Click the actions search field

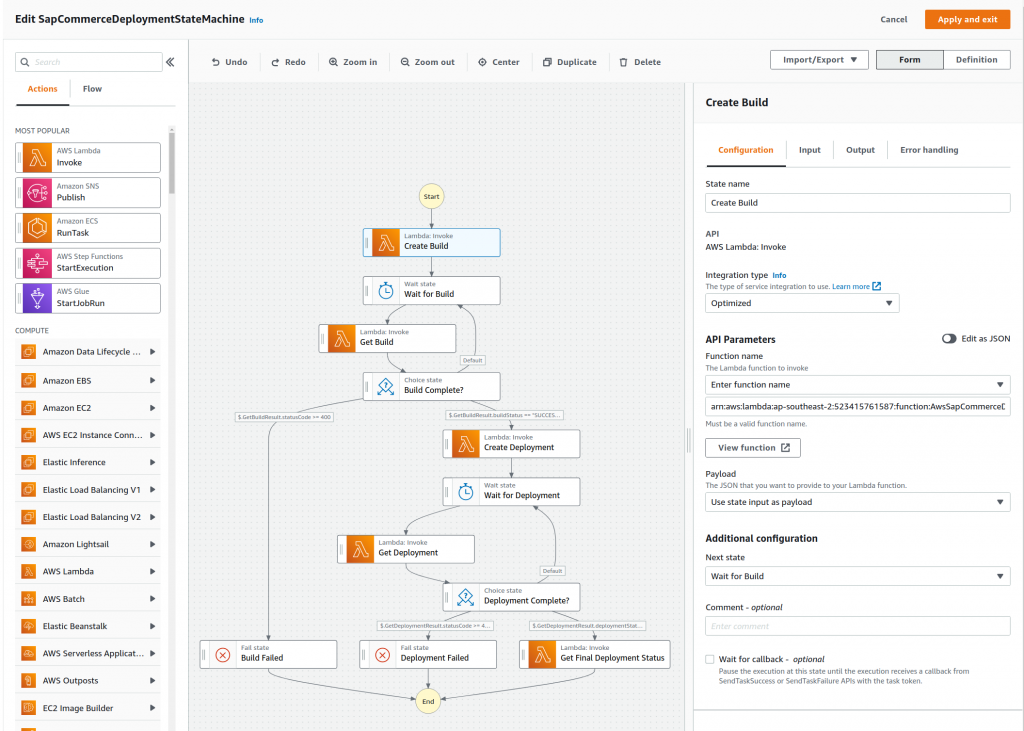pos(88,61)
